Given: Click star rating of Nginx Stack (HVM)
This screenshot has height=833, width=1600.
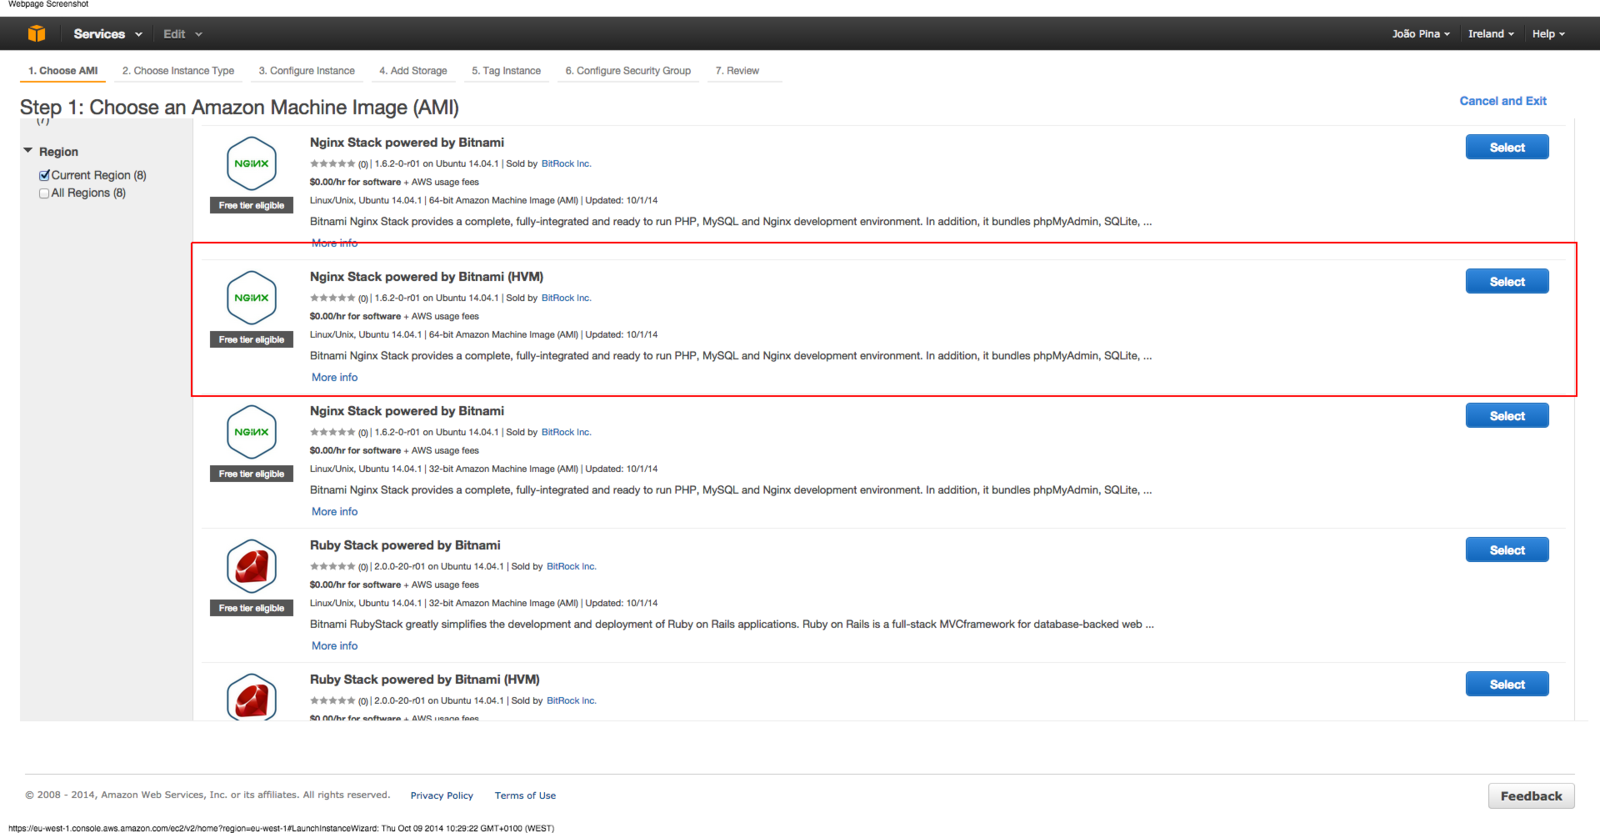Looking at the screenshot, I should 332,298.
